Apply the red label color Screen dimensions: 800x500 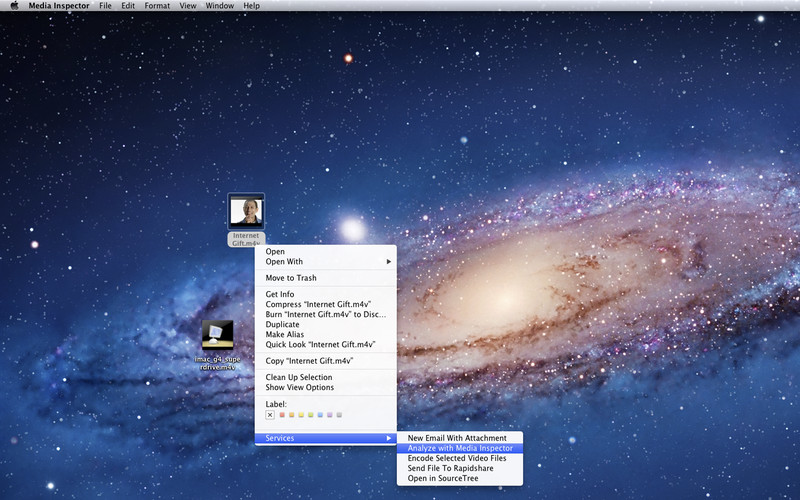(282, 415)
